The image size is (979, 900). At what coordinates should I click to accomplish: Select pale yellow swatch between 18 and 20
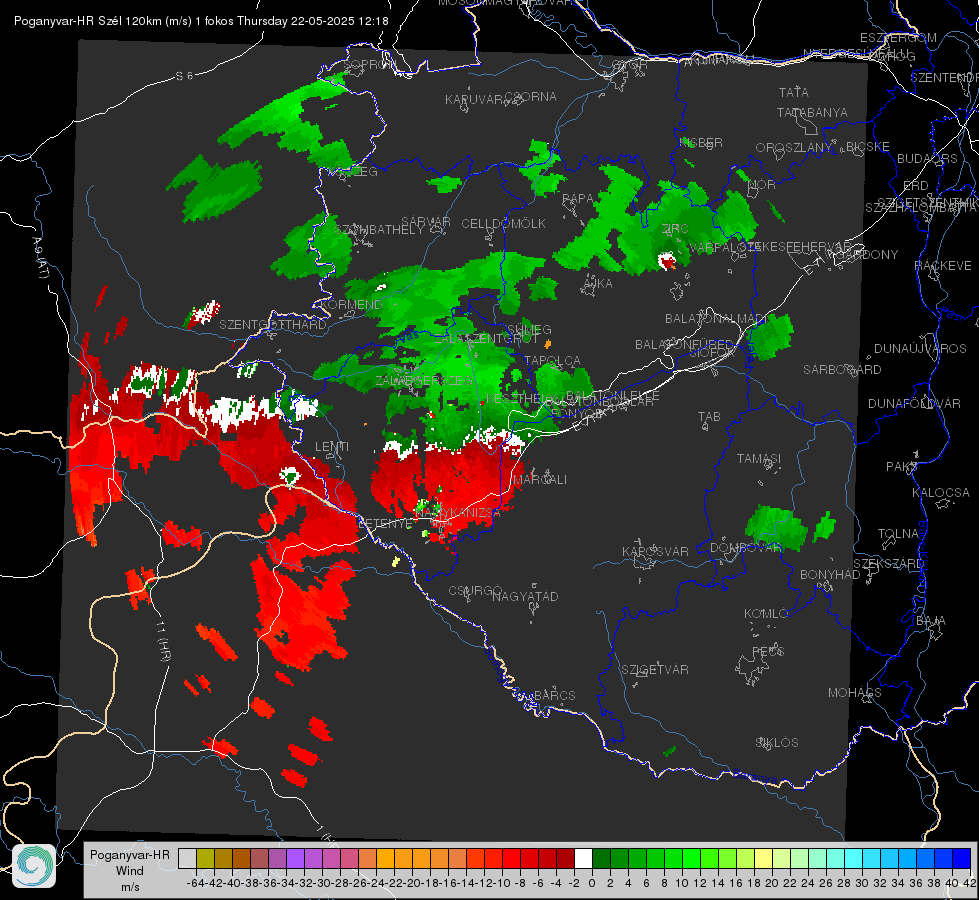[x=764, y=858]
